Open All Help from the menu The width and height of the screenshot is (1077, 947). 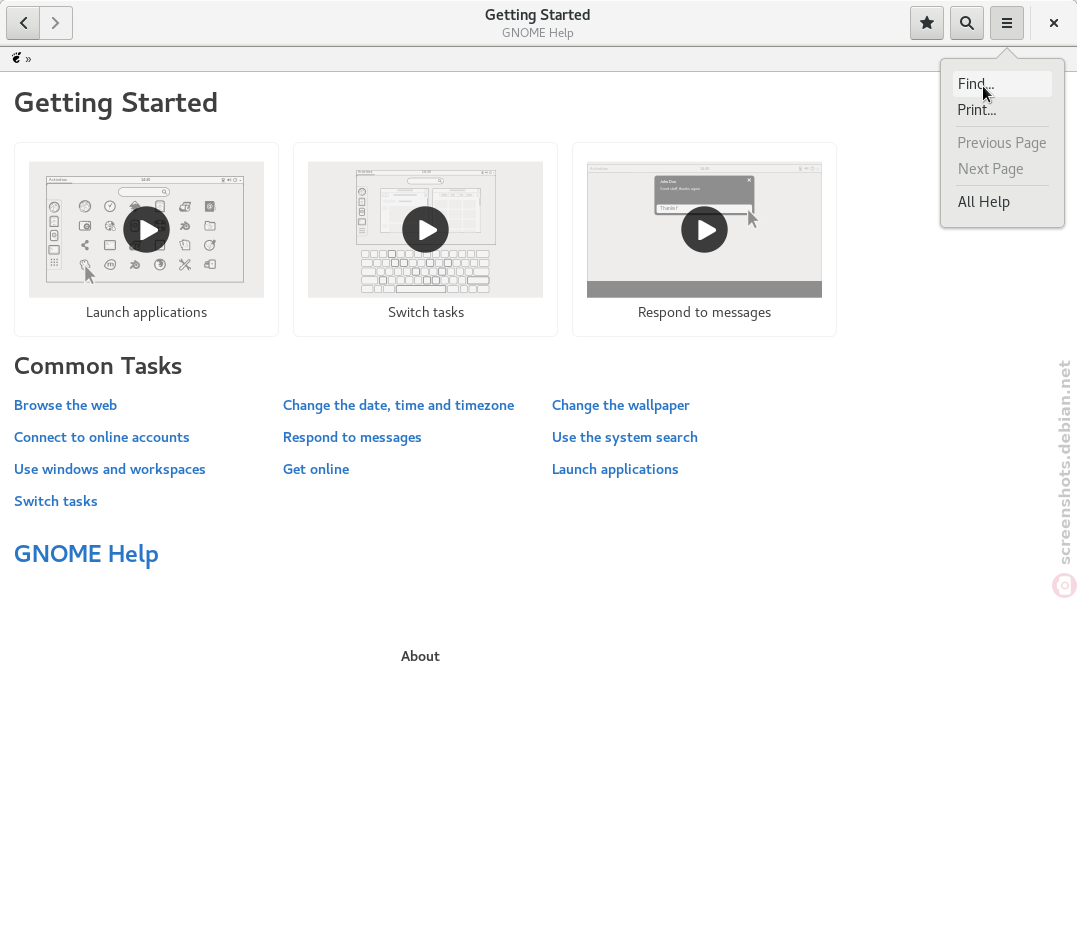pyautogui.click(x=1002, y=202)
